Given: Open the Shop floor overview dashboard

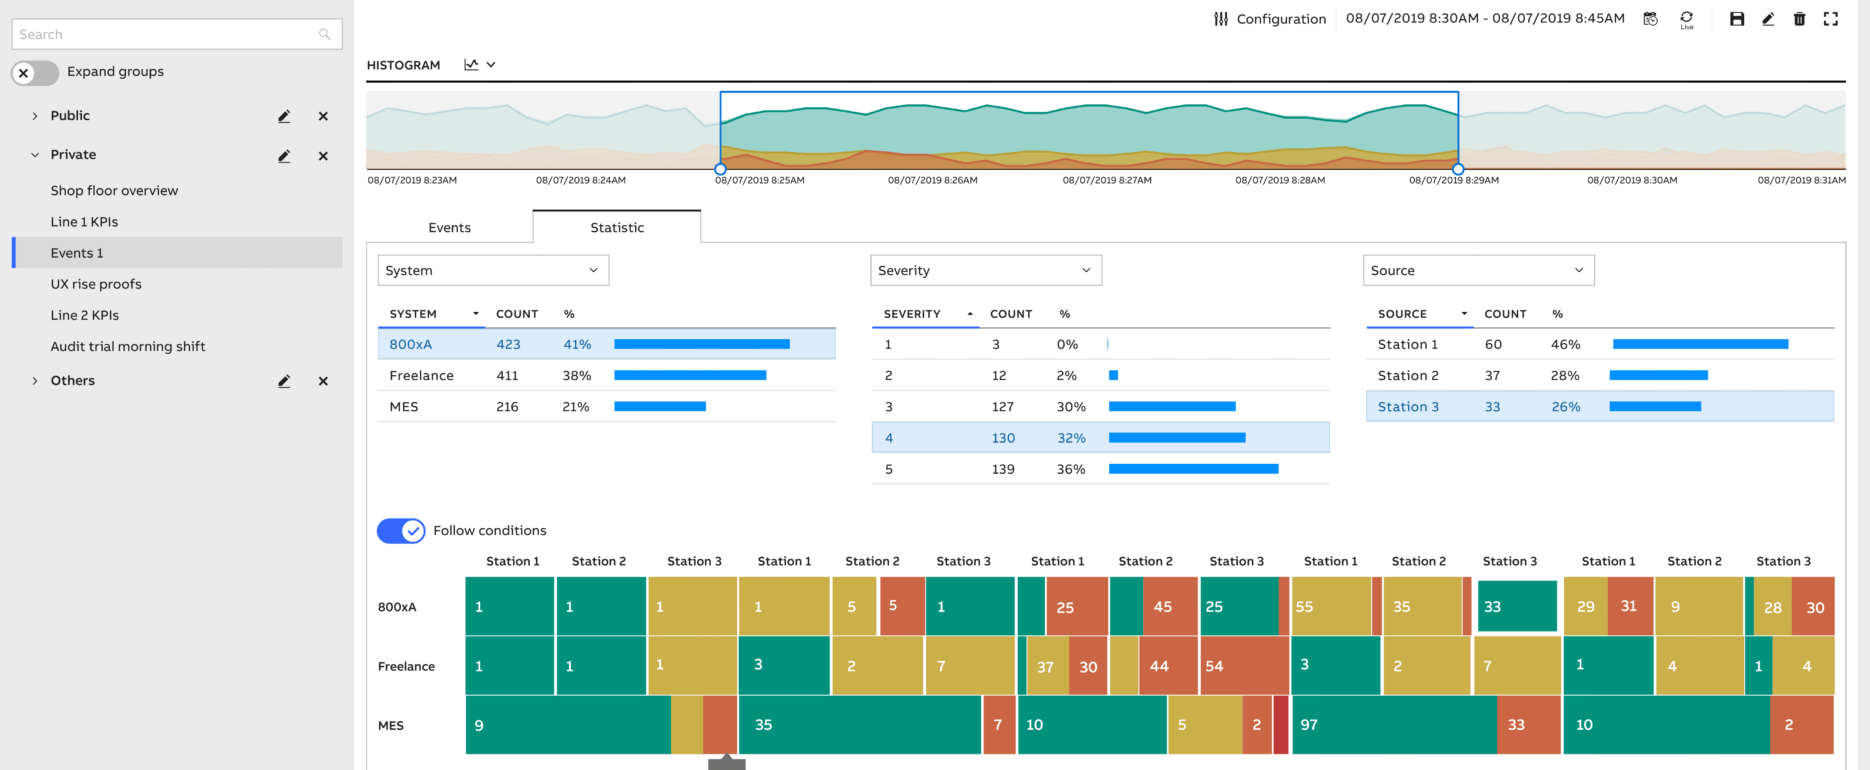Looking at the screenshot, I should coord(114,191).
